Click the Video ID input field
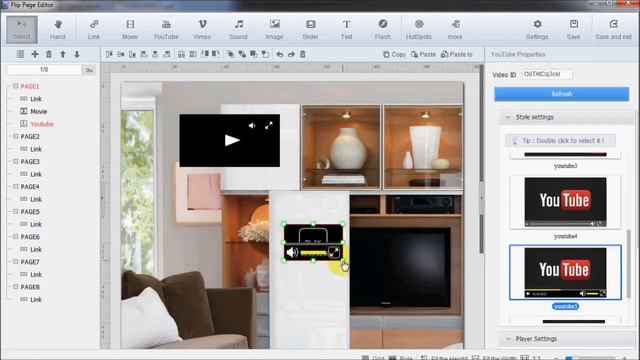 click(547, 74)
